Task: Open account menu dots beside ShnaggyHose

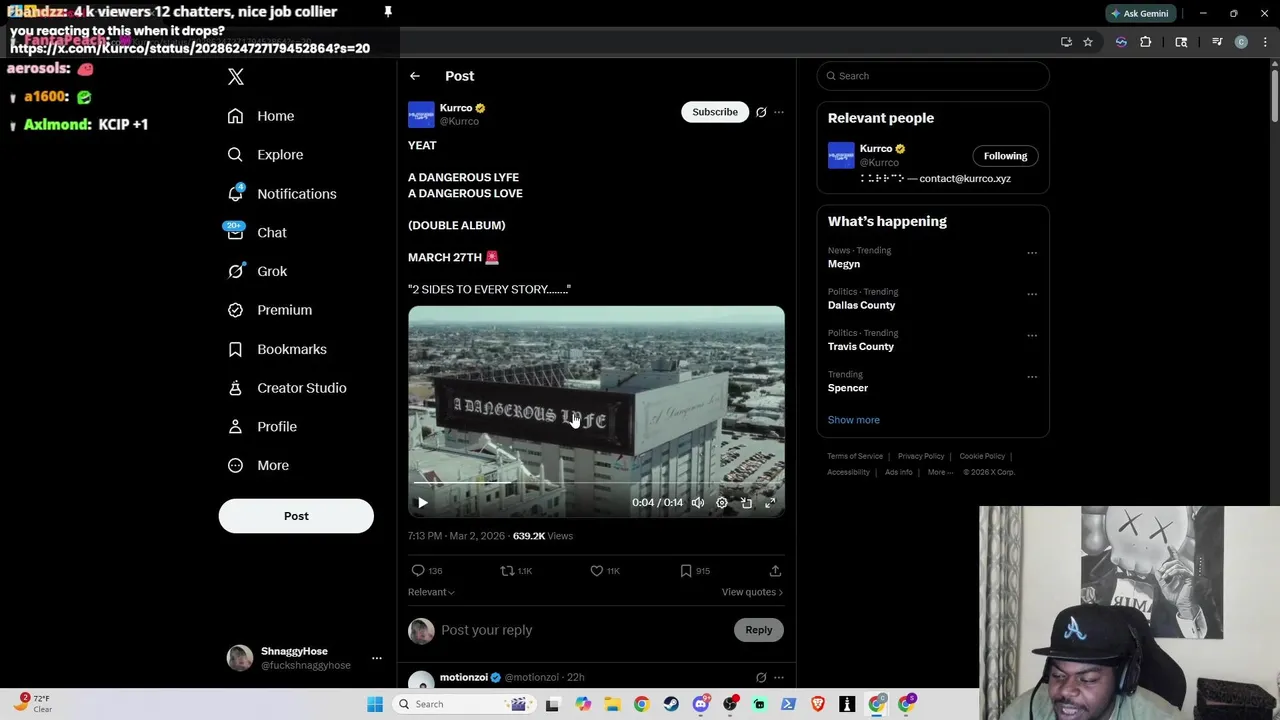Action: point(377,658)
